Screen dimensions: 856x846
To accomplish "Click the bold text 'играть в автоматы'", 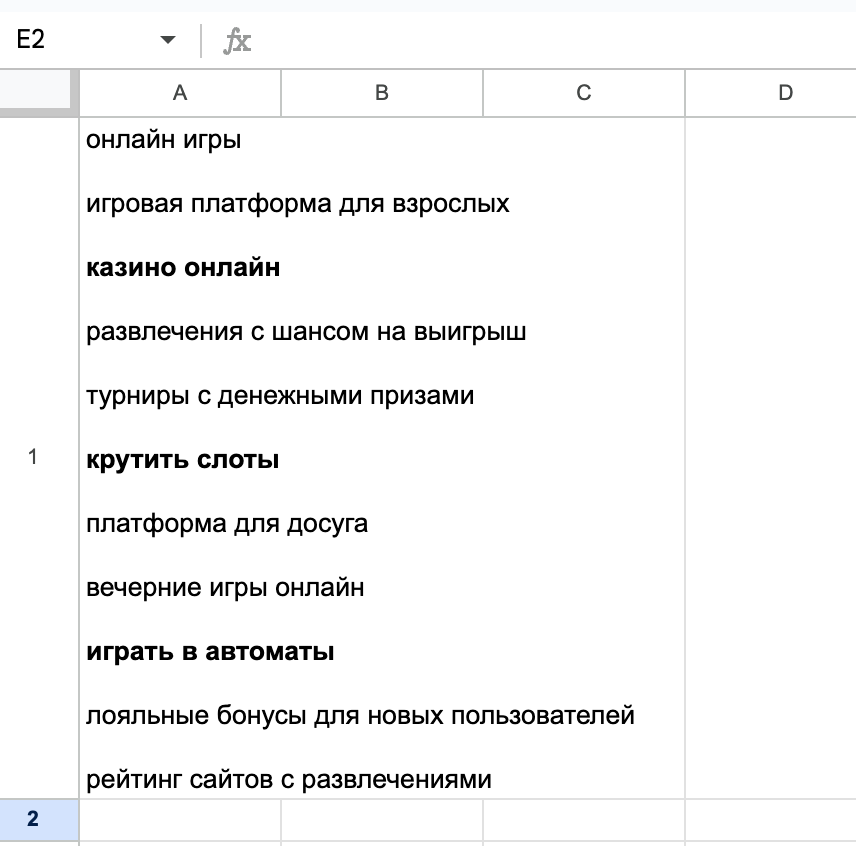I will click(210, 652).
